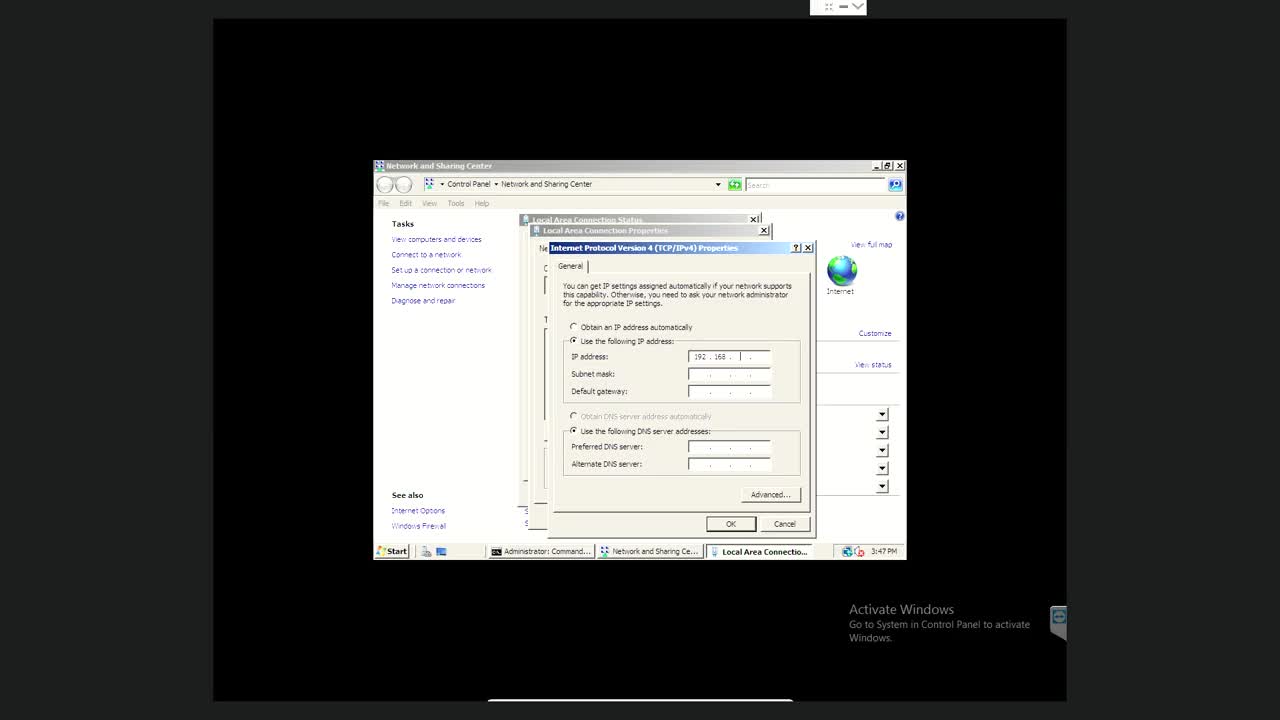Switch to Local Area Connection taskbar button

tap(759, 551)
